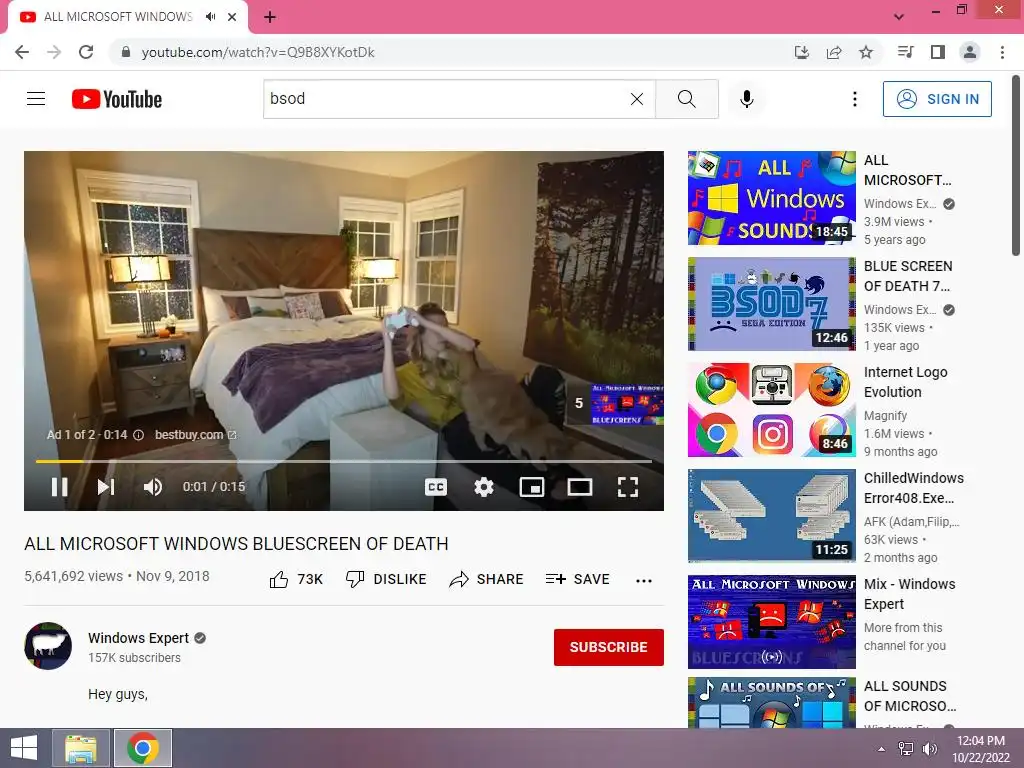Start voice search with microphone icon

tap(747, 99)
